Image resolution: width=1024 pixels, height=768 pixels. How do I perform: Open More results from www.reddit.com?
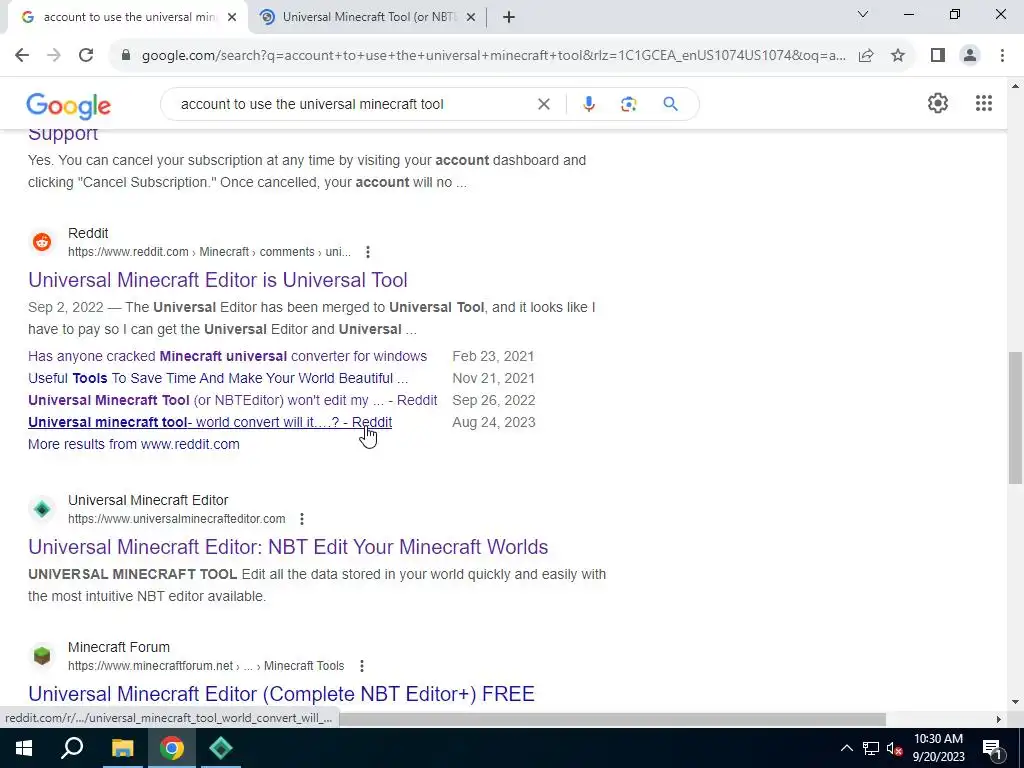coord(134,445)
